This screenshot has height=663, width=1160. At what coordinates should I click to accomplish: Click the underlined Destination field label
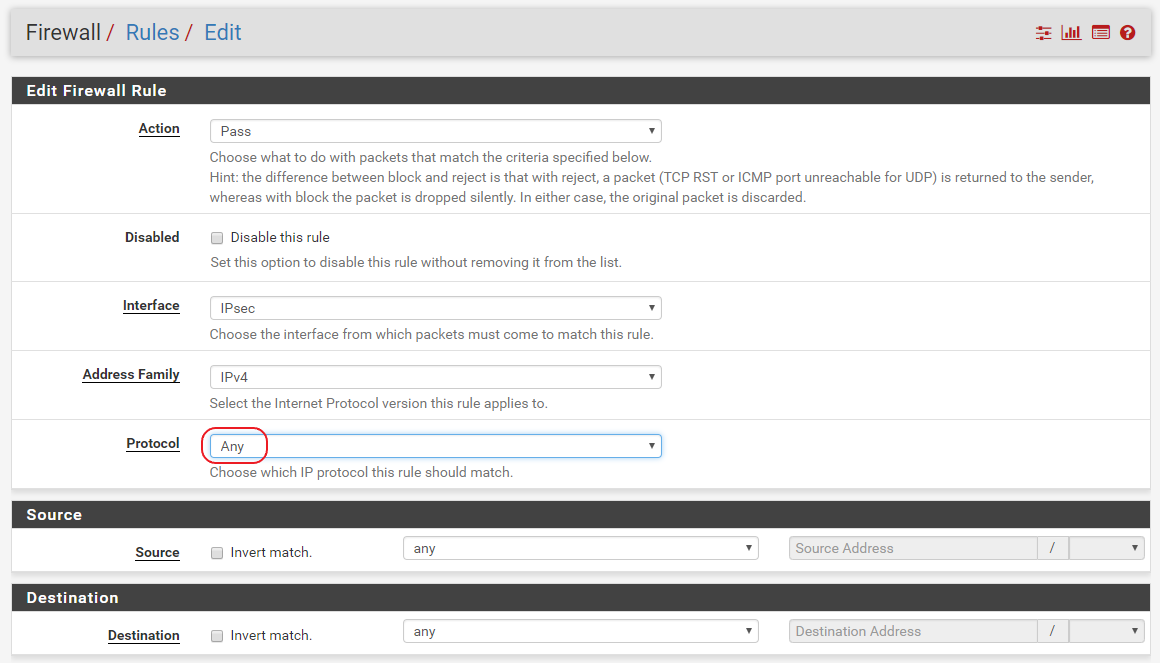pyautogui.click(x=144, y=636)
